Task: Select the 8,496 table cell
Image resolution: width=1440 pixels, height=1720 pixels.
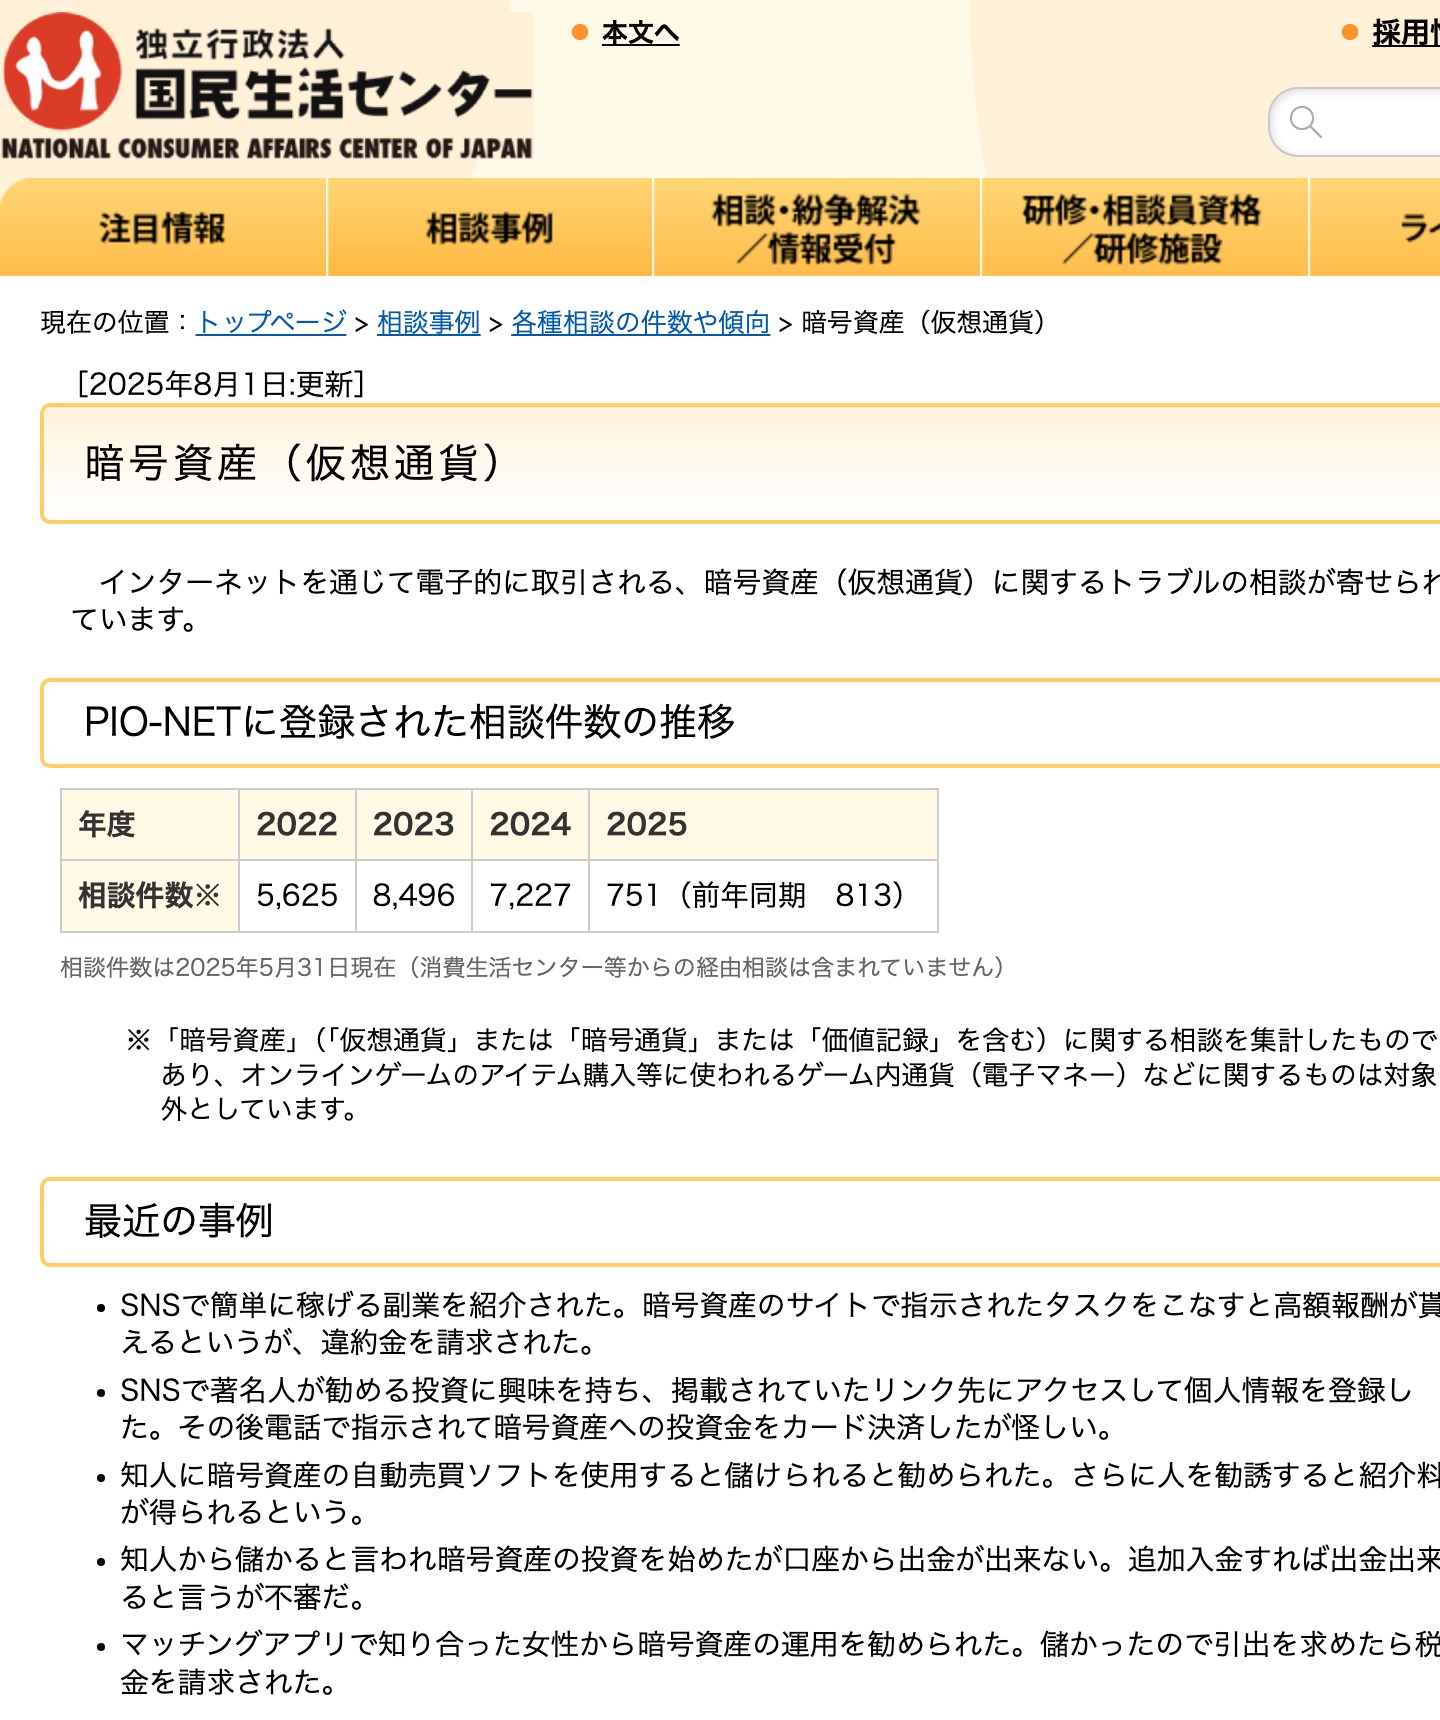Action: click(x=414, y=895)
